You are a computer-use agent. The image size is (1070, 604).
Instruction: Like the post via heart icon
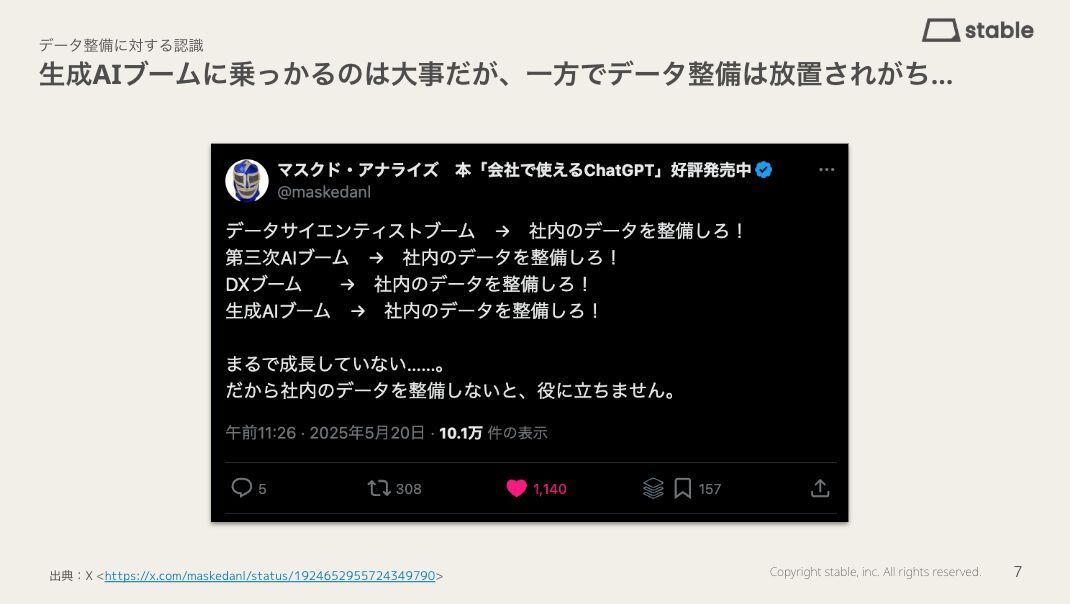[517, 488]
